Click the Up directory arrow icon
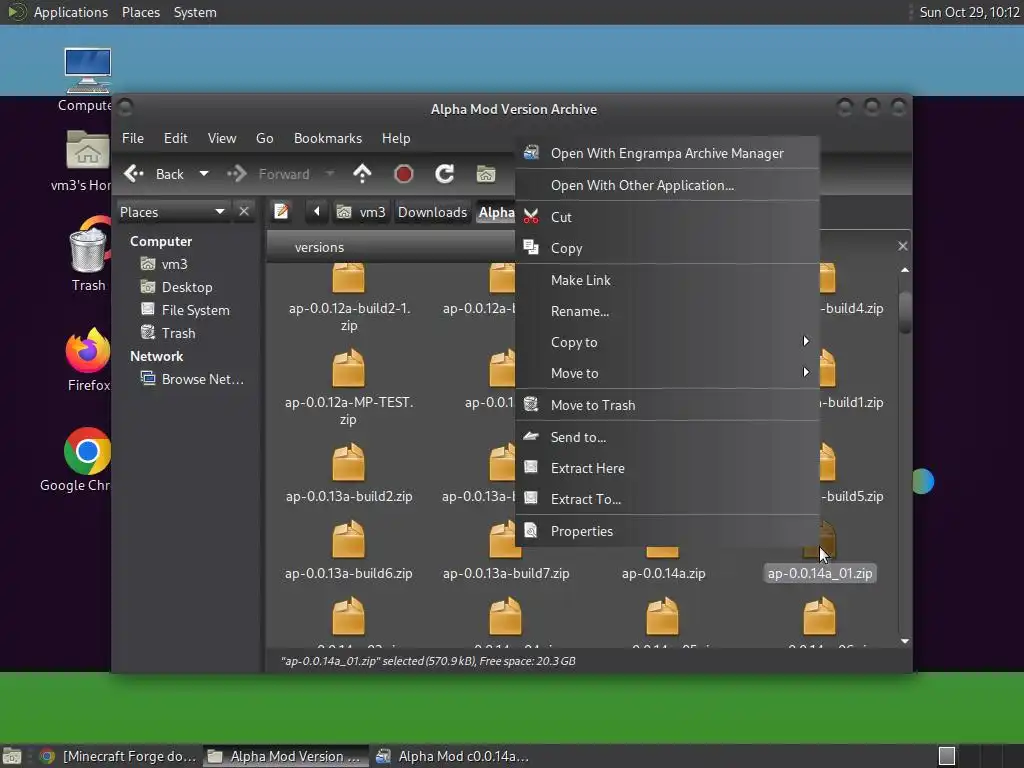This screenshot has height=768, width=1024. point(362,174)
